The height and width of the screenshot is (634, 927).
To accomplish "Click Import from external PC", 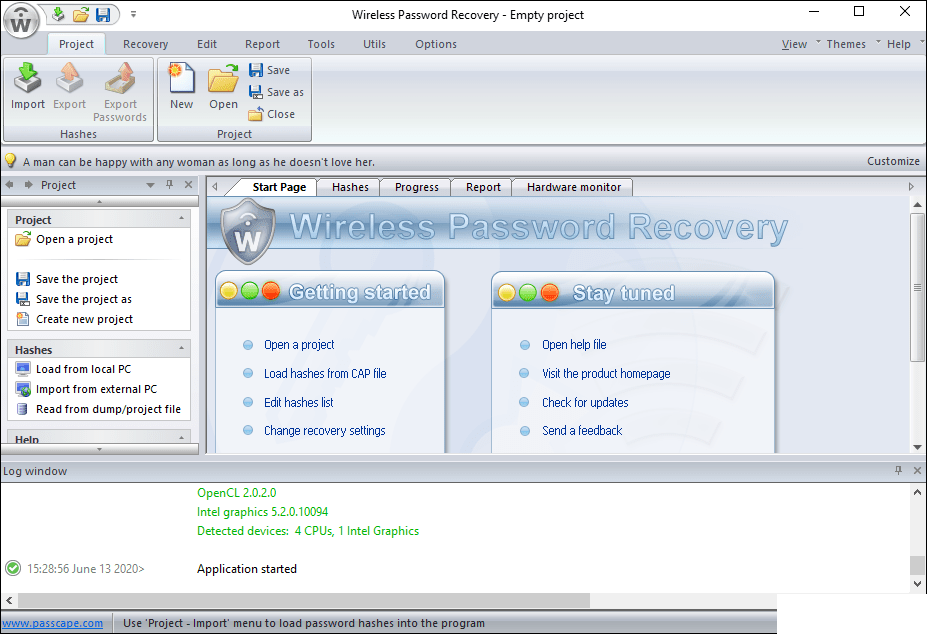I will coord(86,389).
